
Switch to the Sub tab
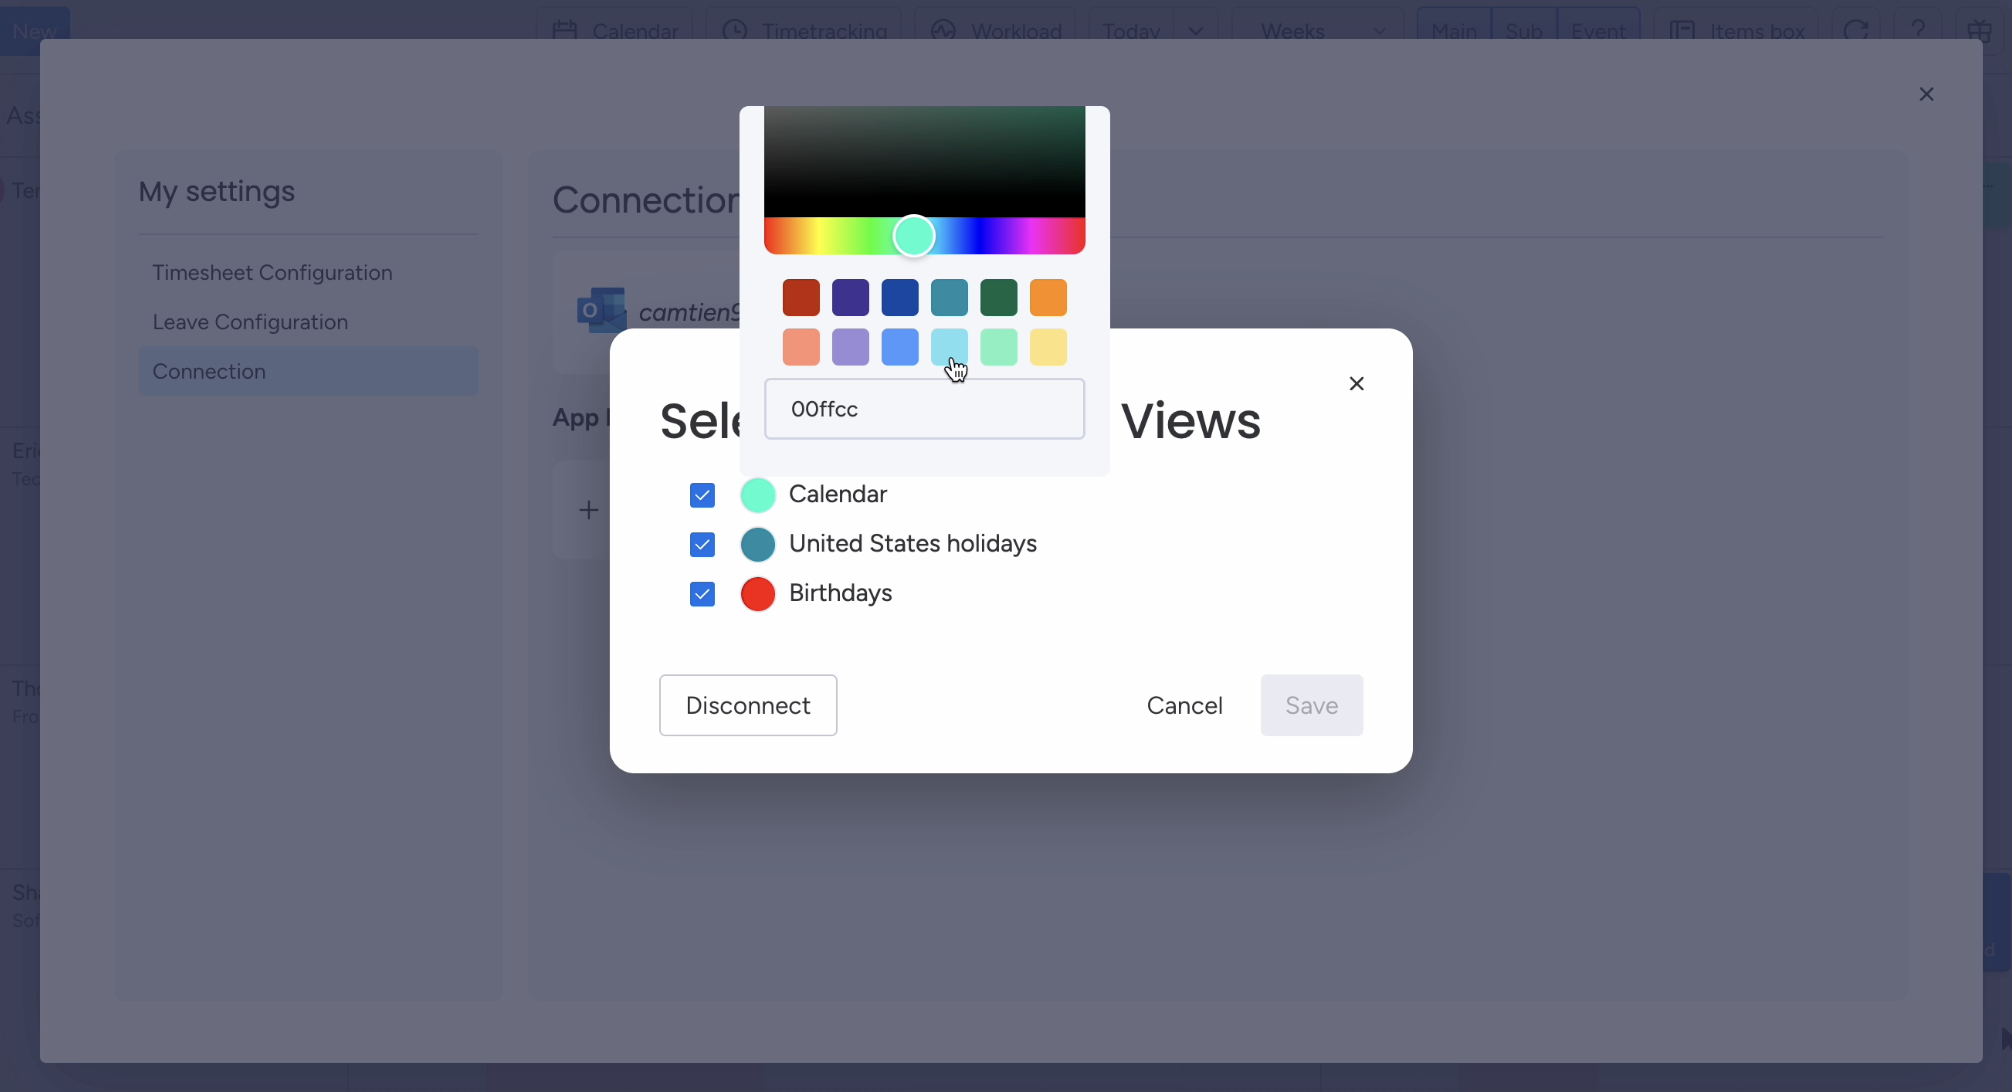coord(1524,30)
